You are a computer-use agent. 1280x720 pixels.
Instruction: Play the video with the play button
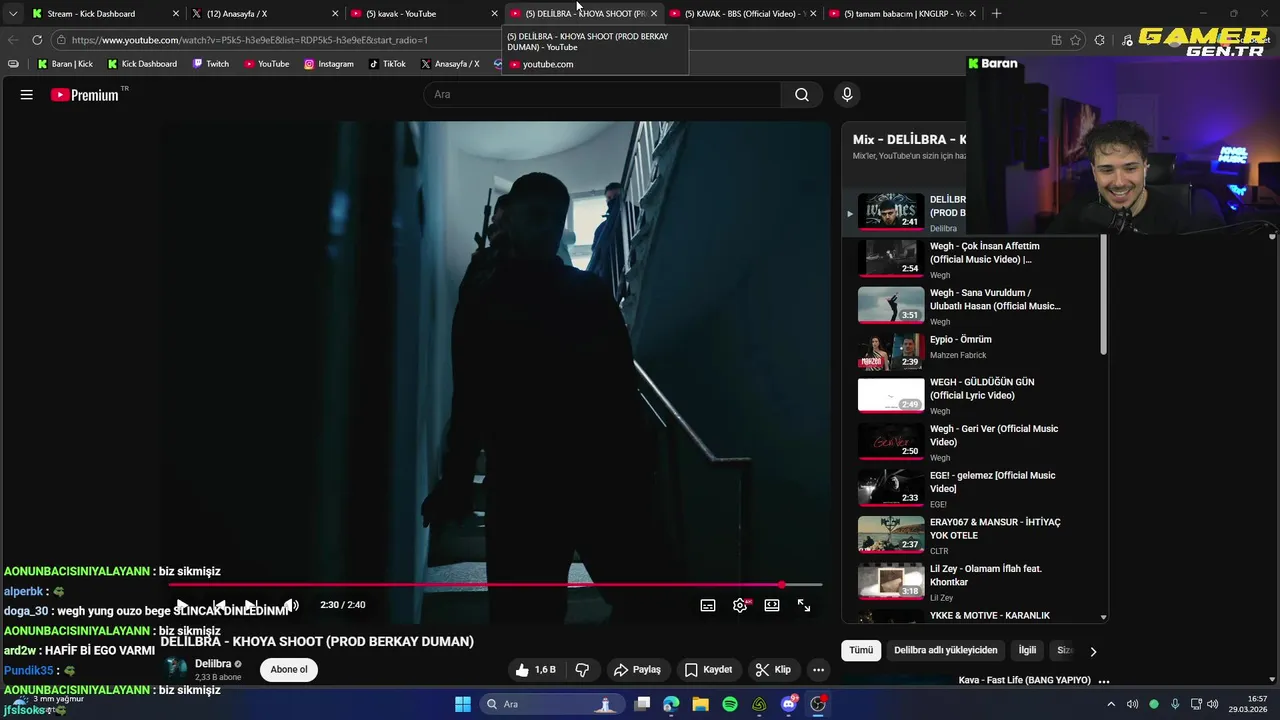pos(182,606)
